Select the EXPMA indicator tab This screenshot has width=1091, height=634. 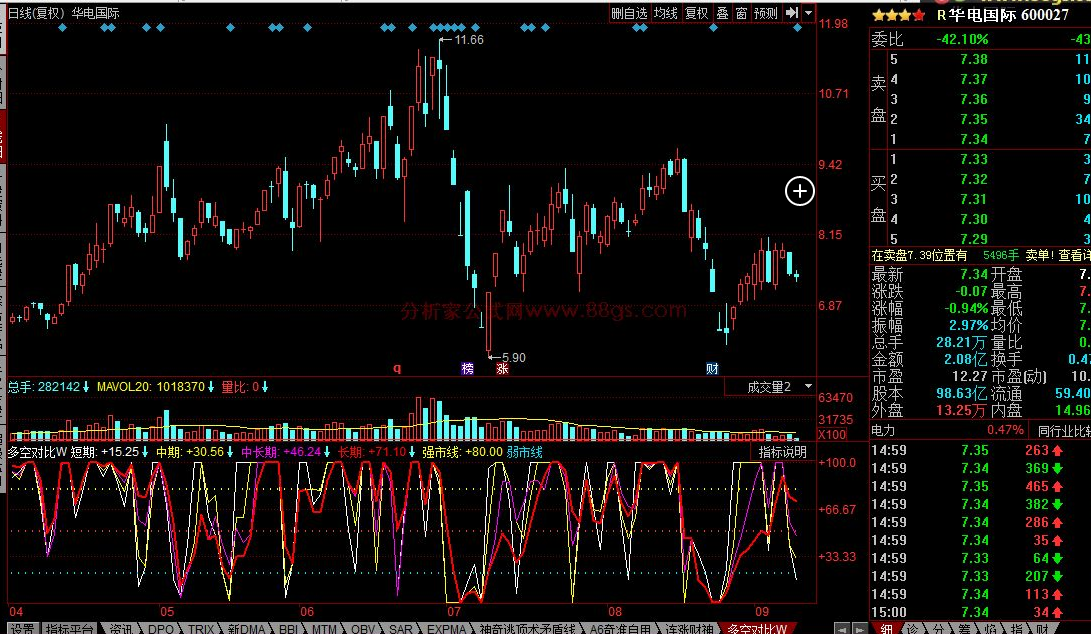[x=446, y=628]
